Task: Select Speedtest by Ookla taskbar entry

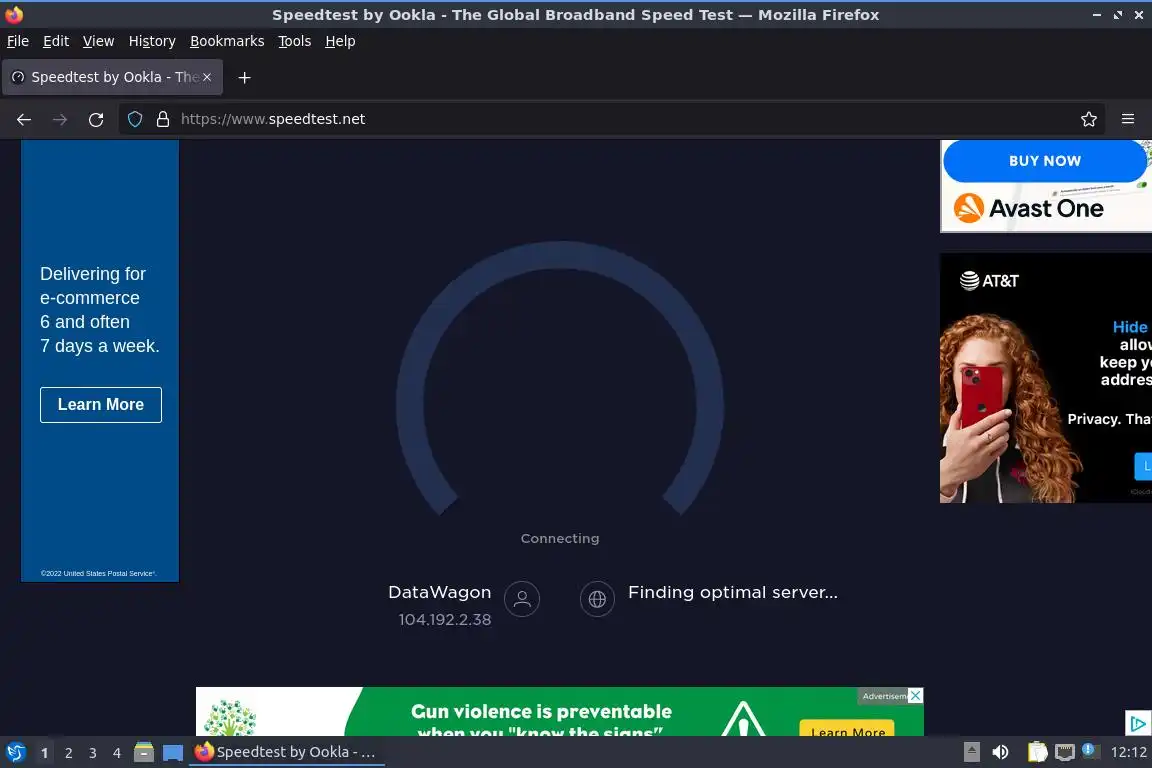Action: (287, 752)
